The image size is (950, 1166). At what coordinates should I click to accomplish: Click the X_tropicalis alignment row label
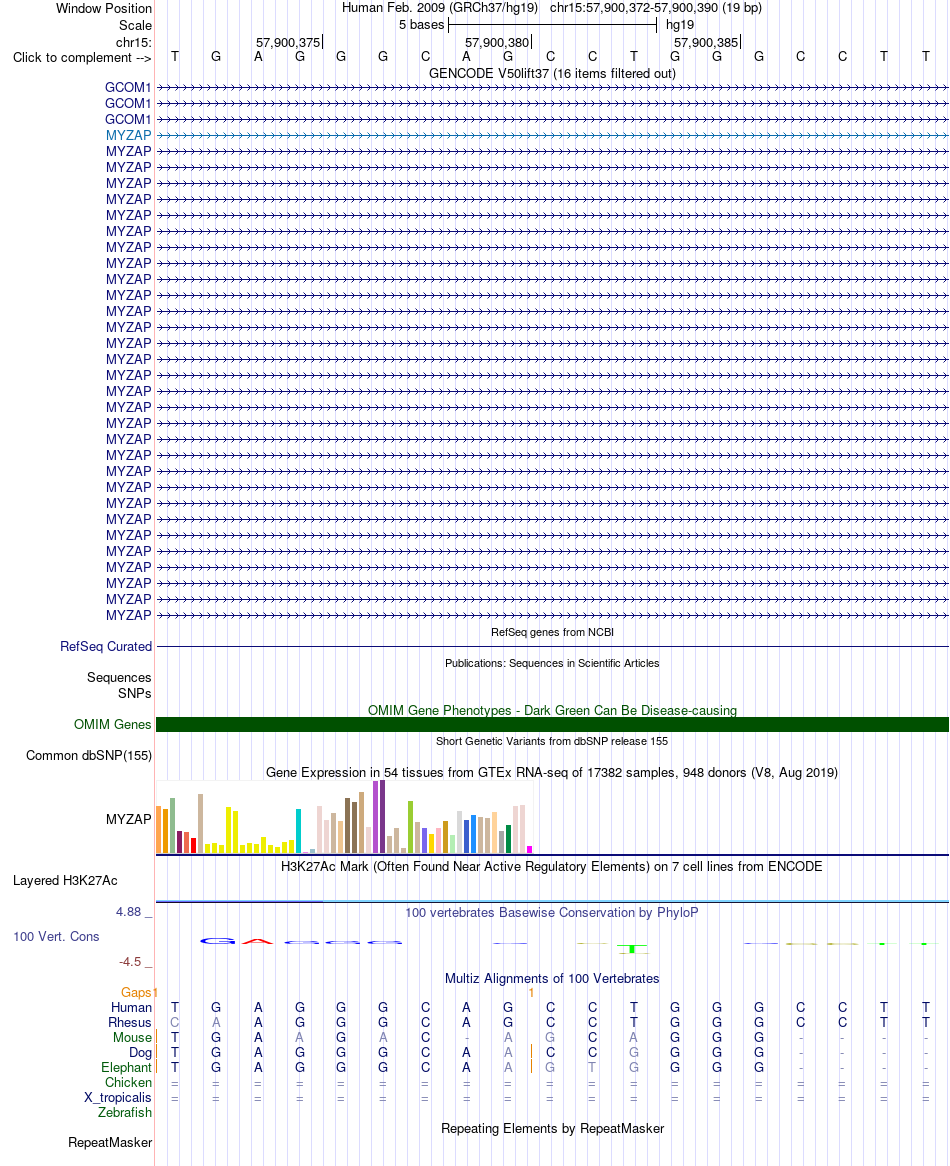(x=117, y=1098)
